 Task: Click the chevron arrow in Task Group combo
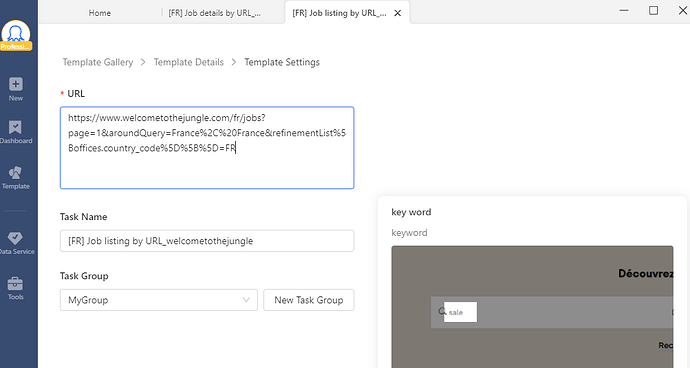(246, 300)
